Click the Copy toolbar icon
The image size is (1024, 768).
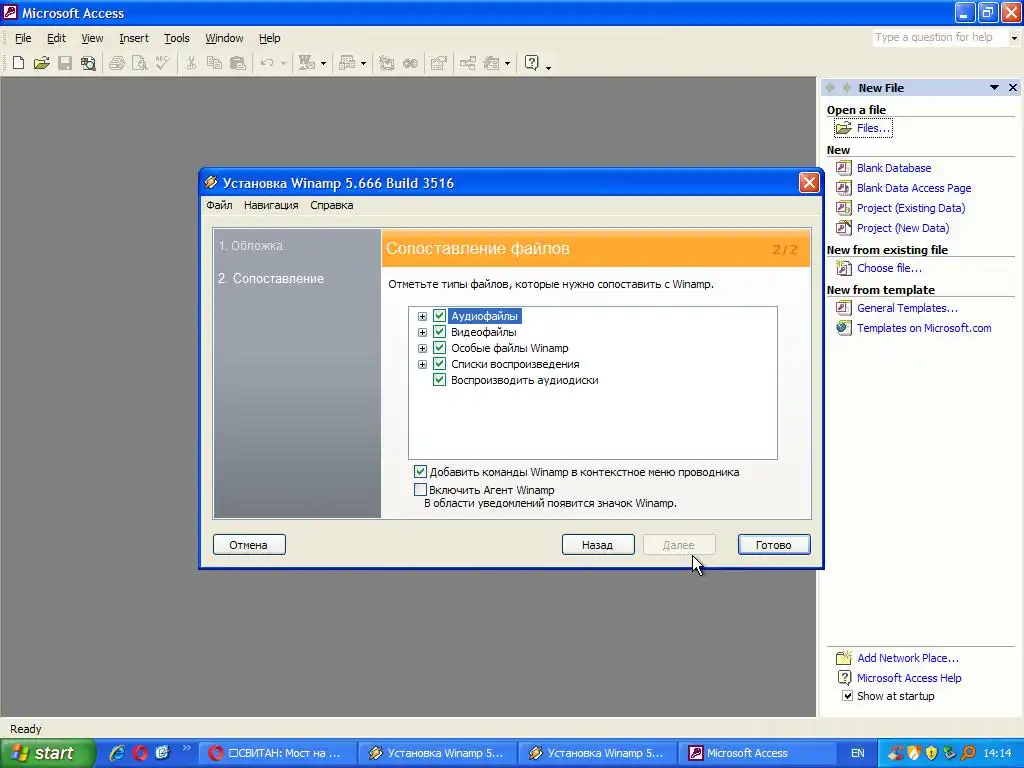pos(214,63)
